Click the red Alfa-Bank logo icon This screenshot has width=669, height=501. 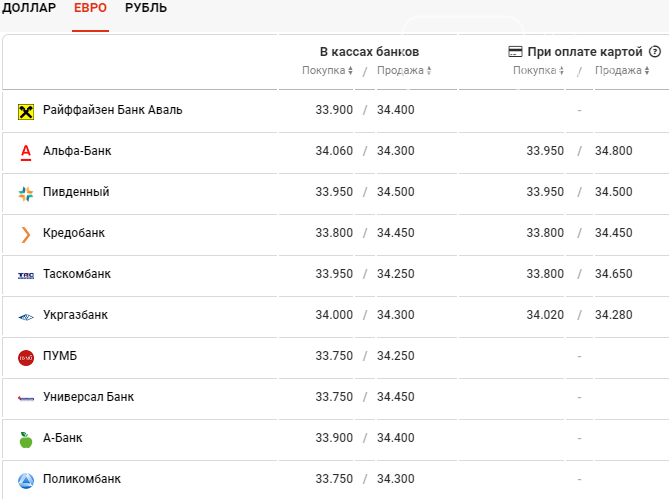click(x=26, y=152)
